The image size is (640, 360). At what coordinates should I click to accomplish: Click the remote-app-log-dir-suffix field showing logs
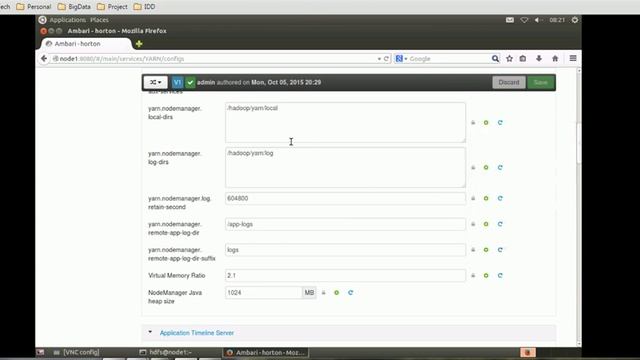(345, 250)
